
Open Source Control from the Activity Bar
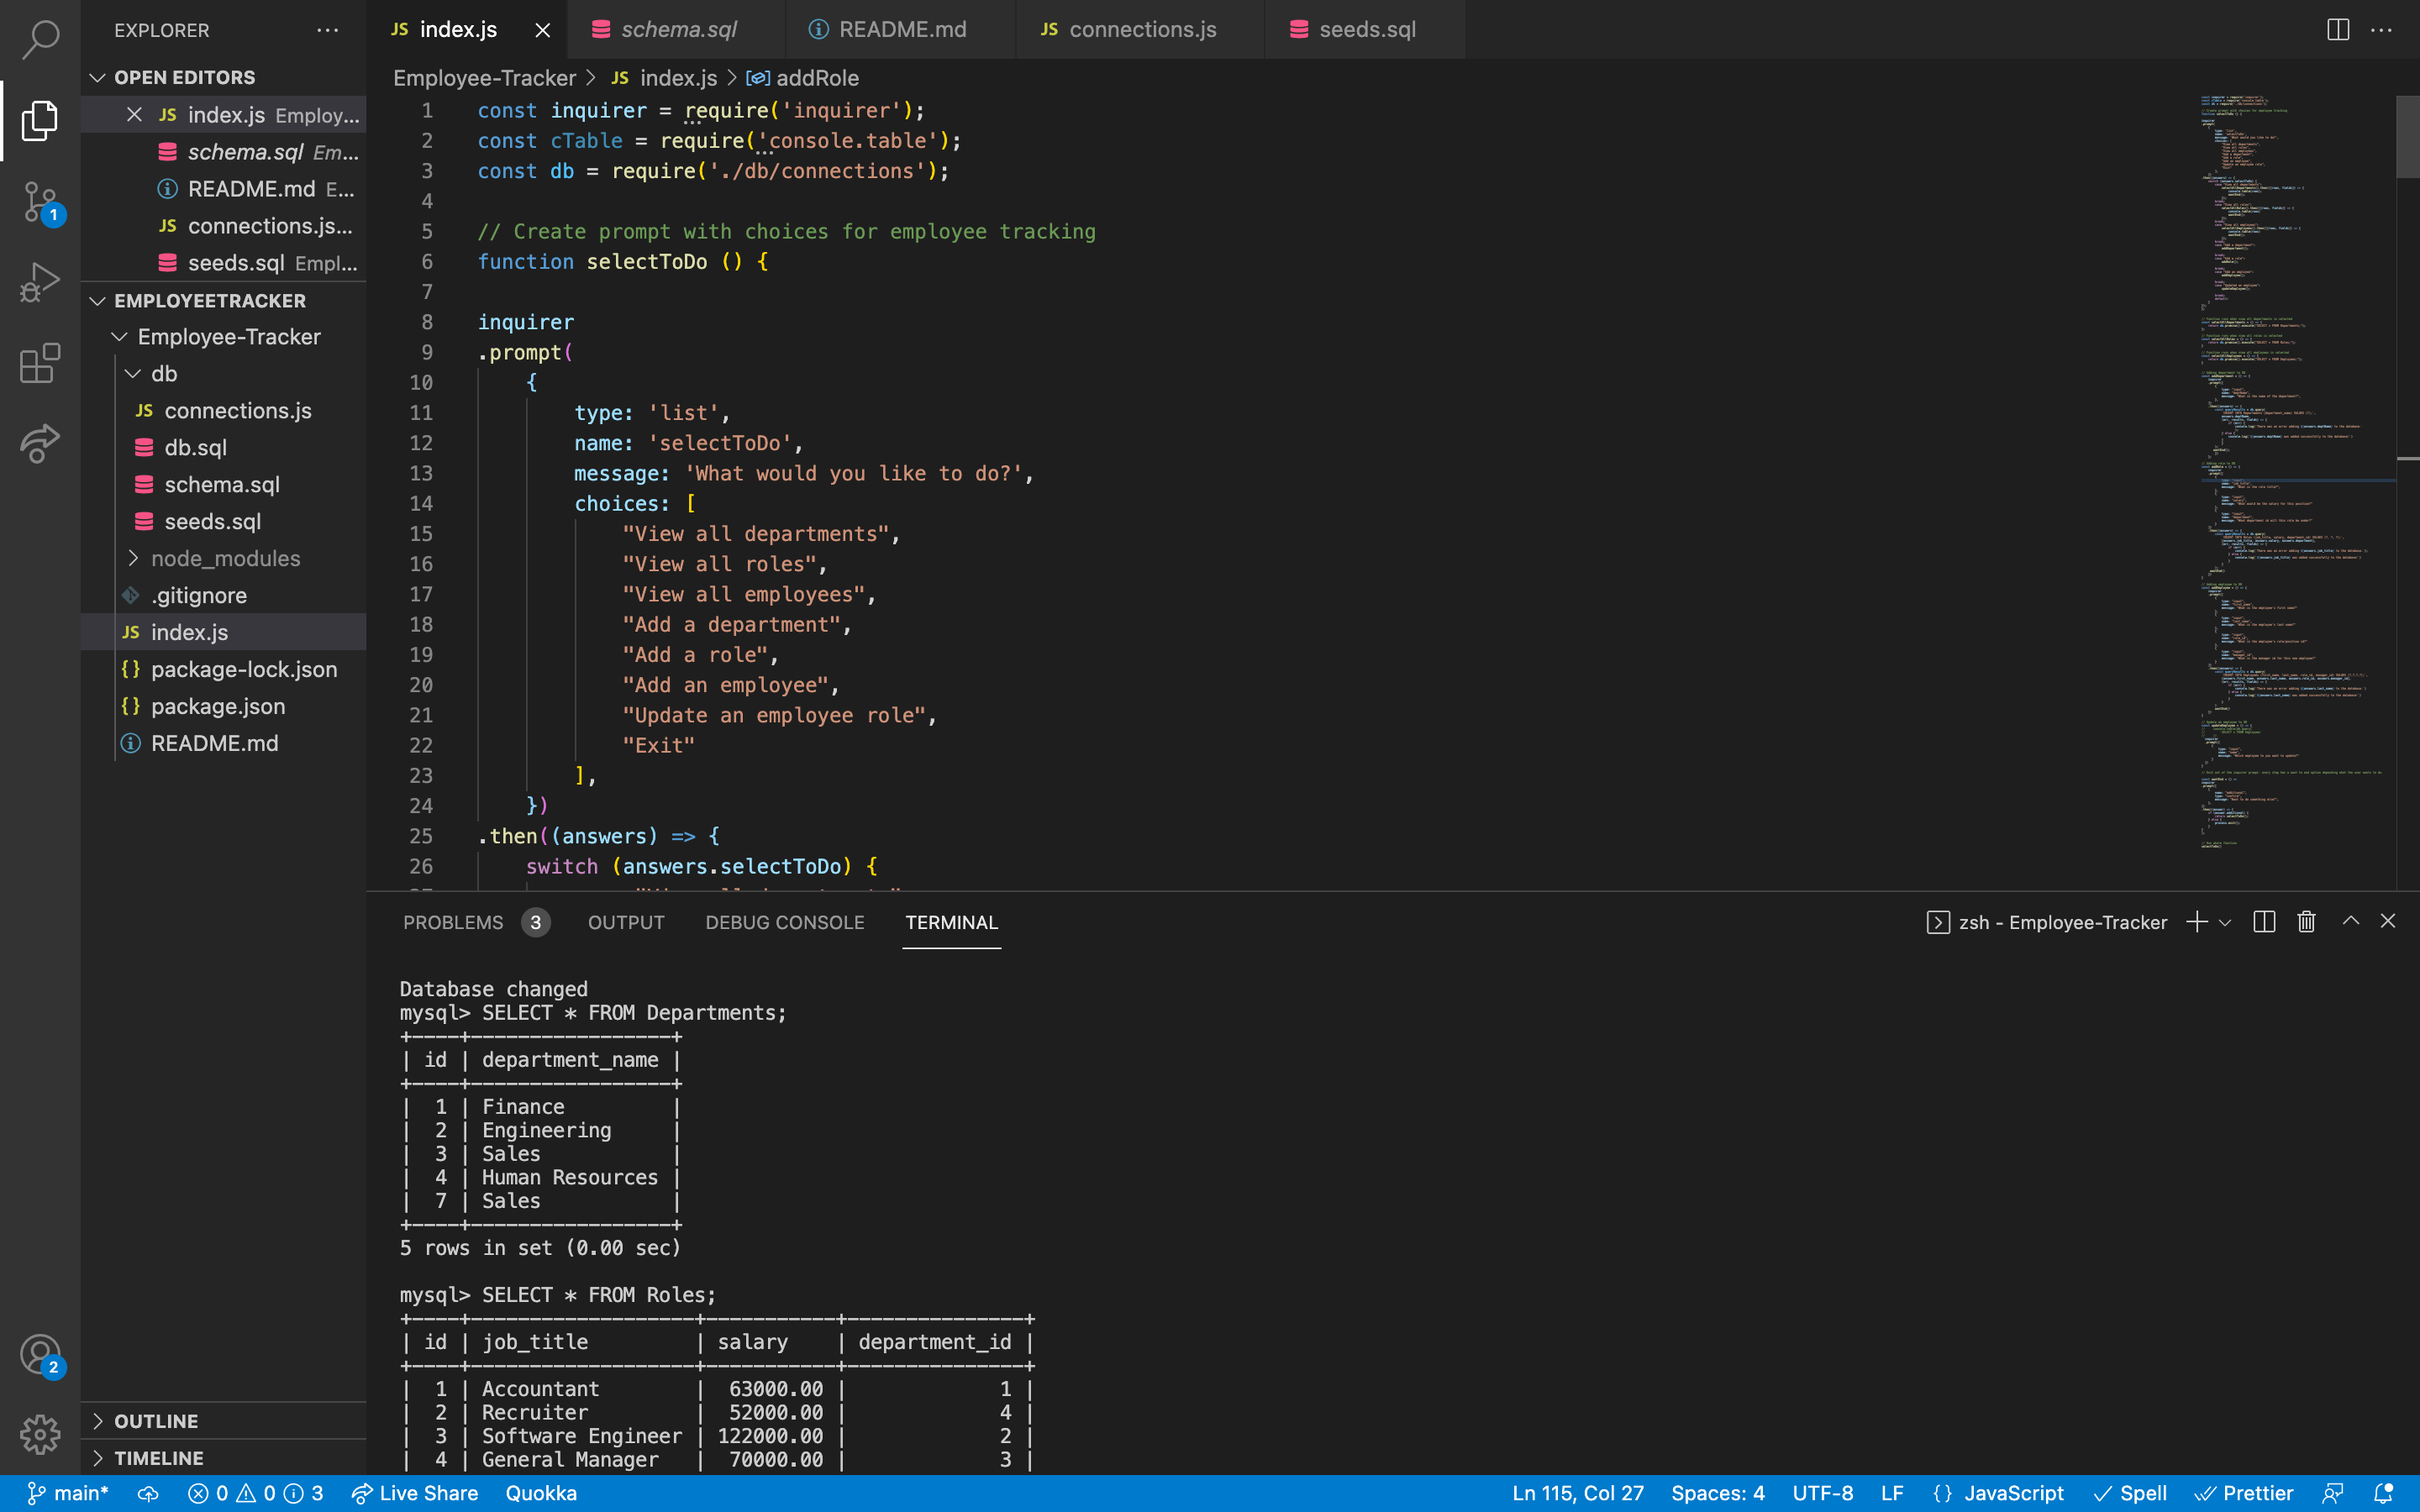38,202
